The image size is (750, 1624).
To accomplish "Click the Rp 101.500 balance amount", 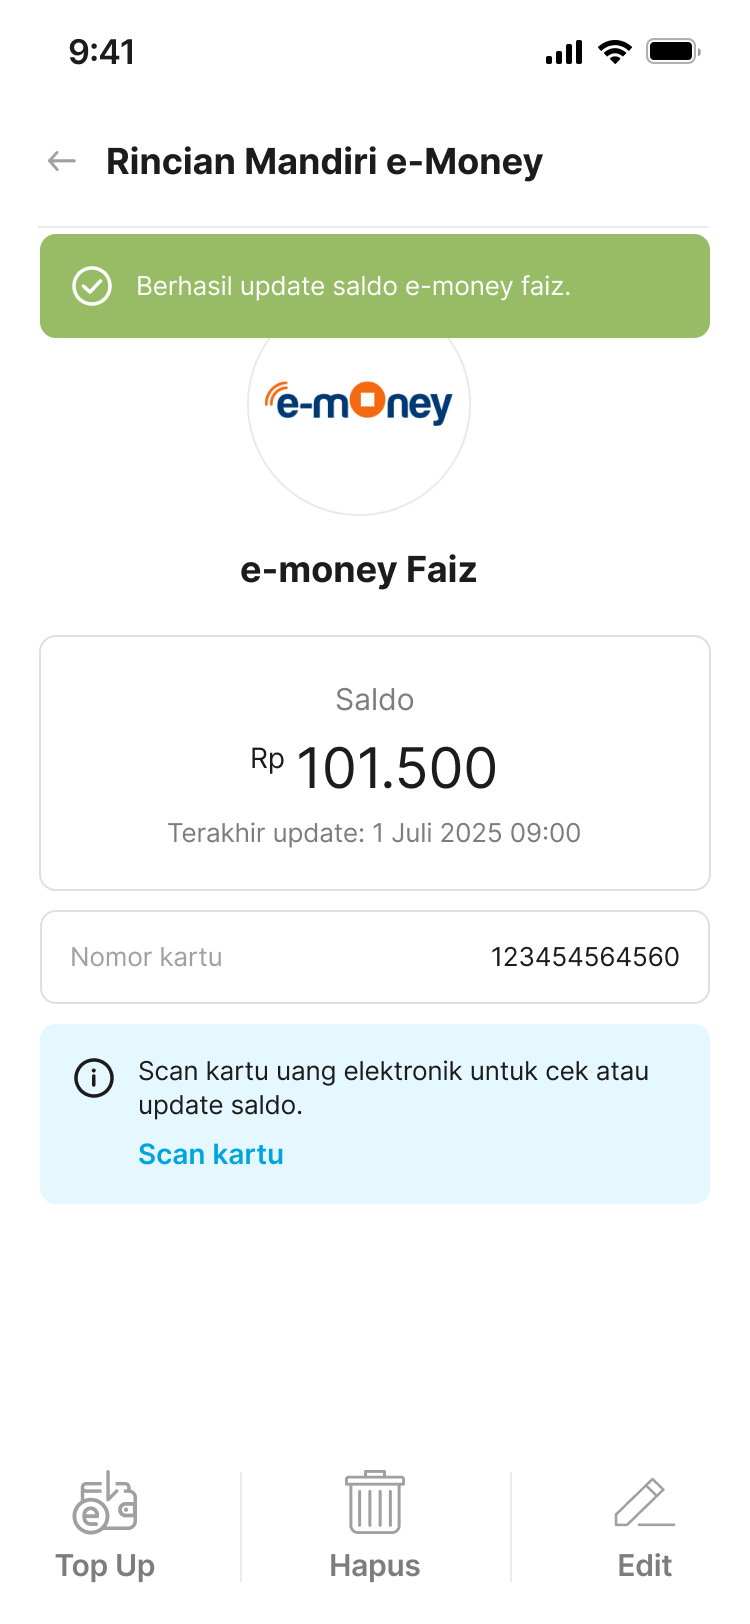I will [375, 768].
